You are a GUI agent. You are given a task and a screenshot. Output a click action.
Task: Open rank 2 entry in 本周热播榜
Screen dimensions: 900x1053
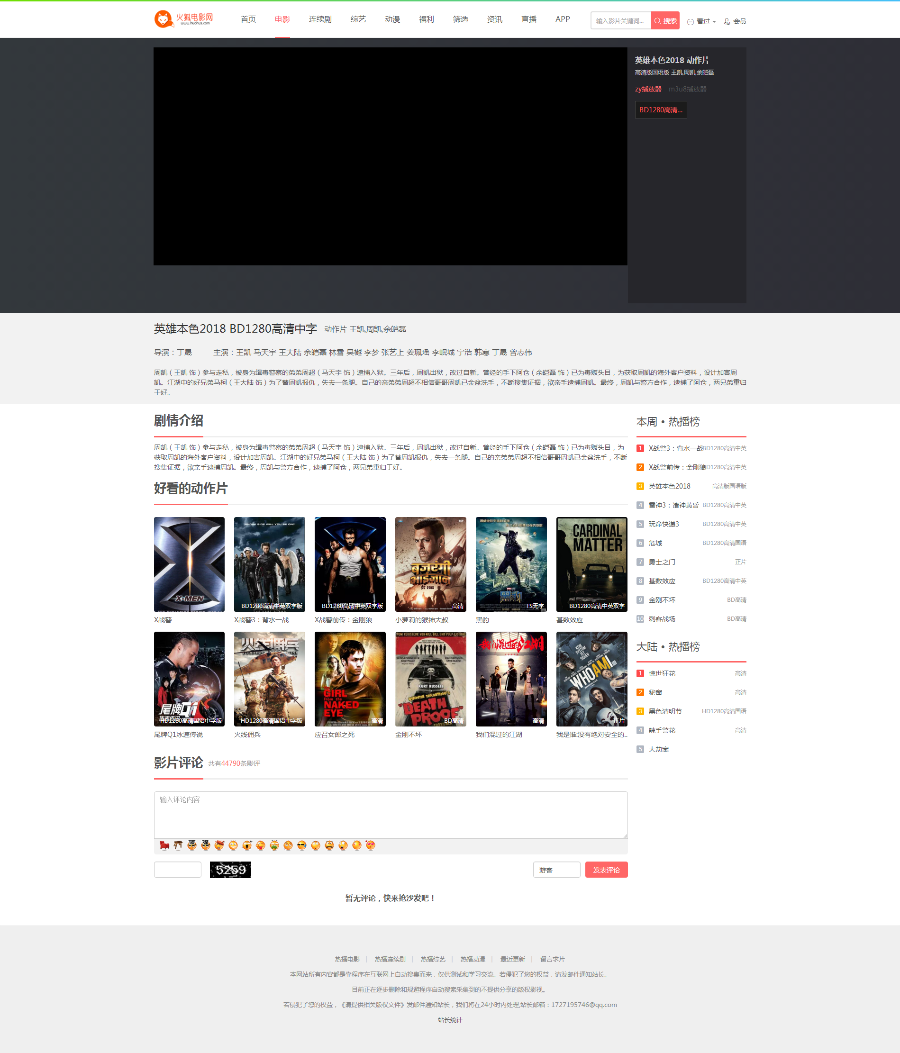(x=691, y=467)
